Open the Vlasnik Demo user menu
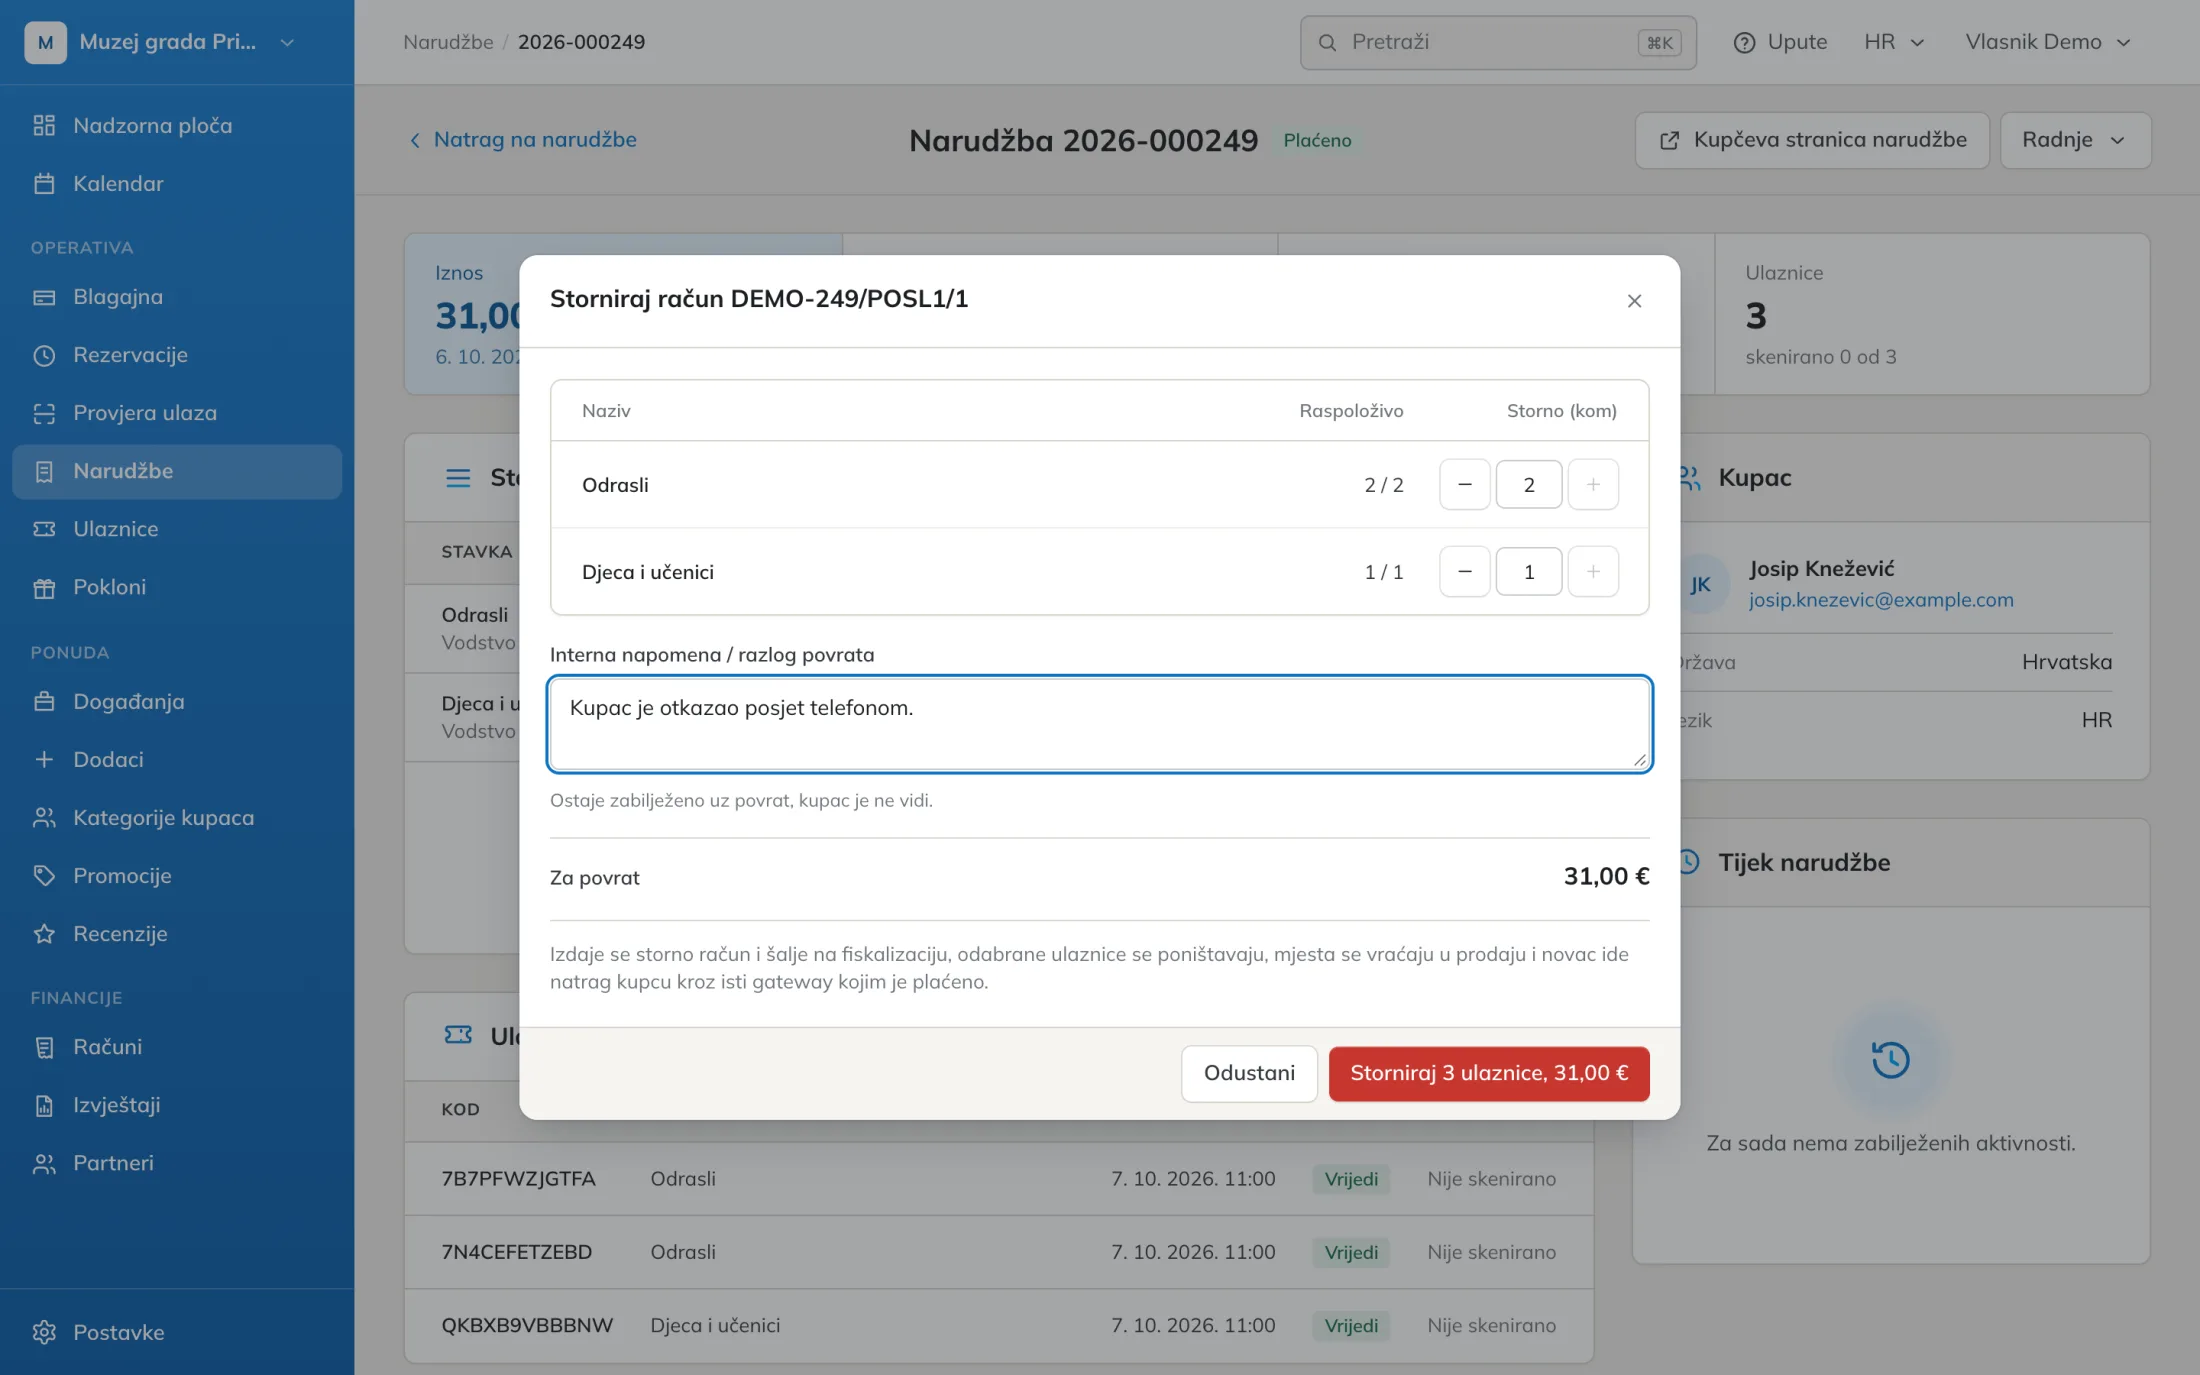Viewport: 2200px width, 1375px height. point(2047,42)
